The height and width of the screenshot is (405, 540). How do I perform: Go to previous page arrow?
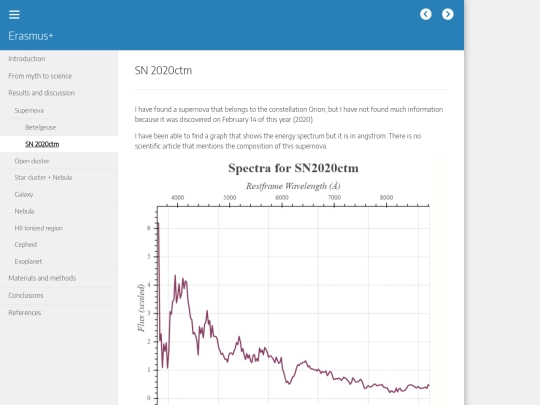[x=426, y=14]
